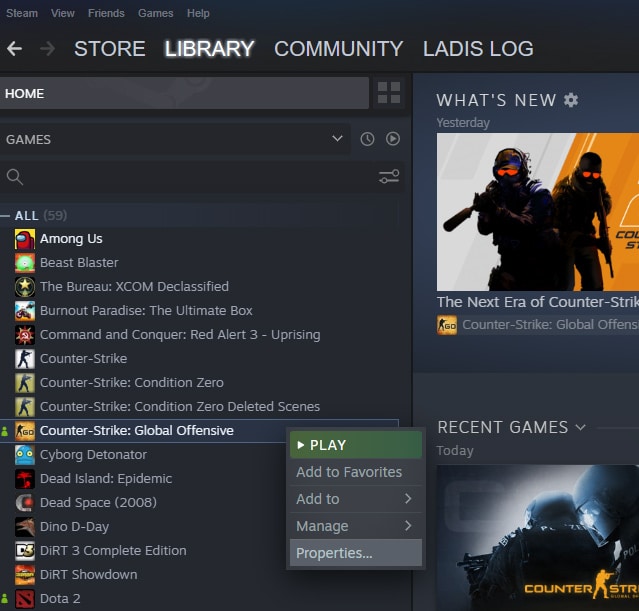Image resolution: width=639 pixels, height=611 pixels.
Task: Click the ready-to-play filter icon
Action: (x=393, y=139)
